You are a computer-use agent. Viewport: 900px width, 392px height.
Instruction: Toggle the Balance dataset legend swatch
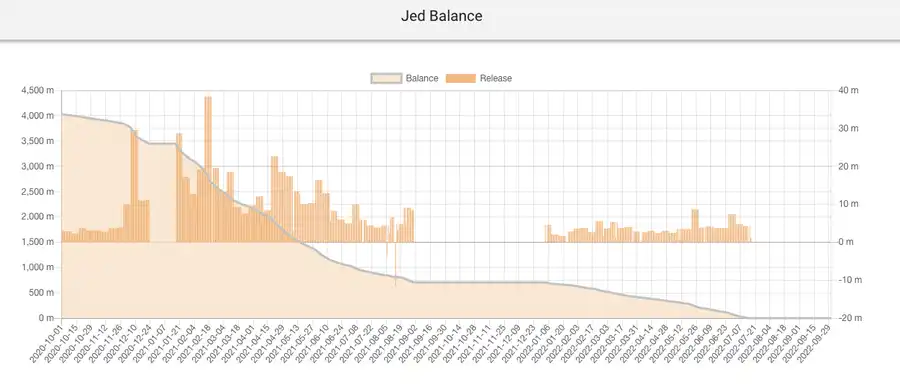click(386, 79)
